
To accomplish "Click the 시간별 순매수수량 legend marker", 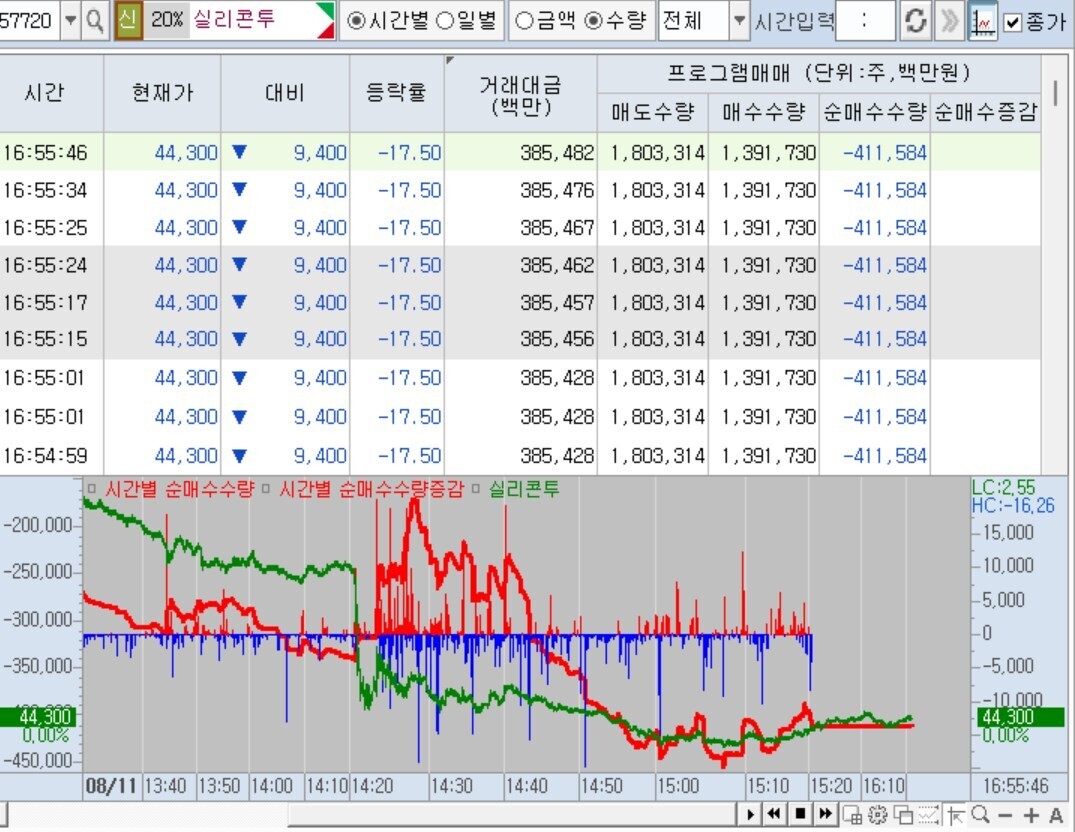I will (x=91, y=489).
